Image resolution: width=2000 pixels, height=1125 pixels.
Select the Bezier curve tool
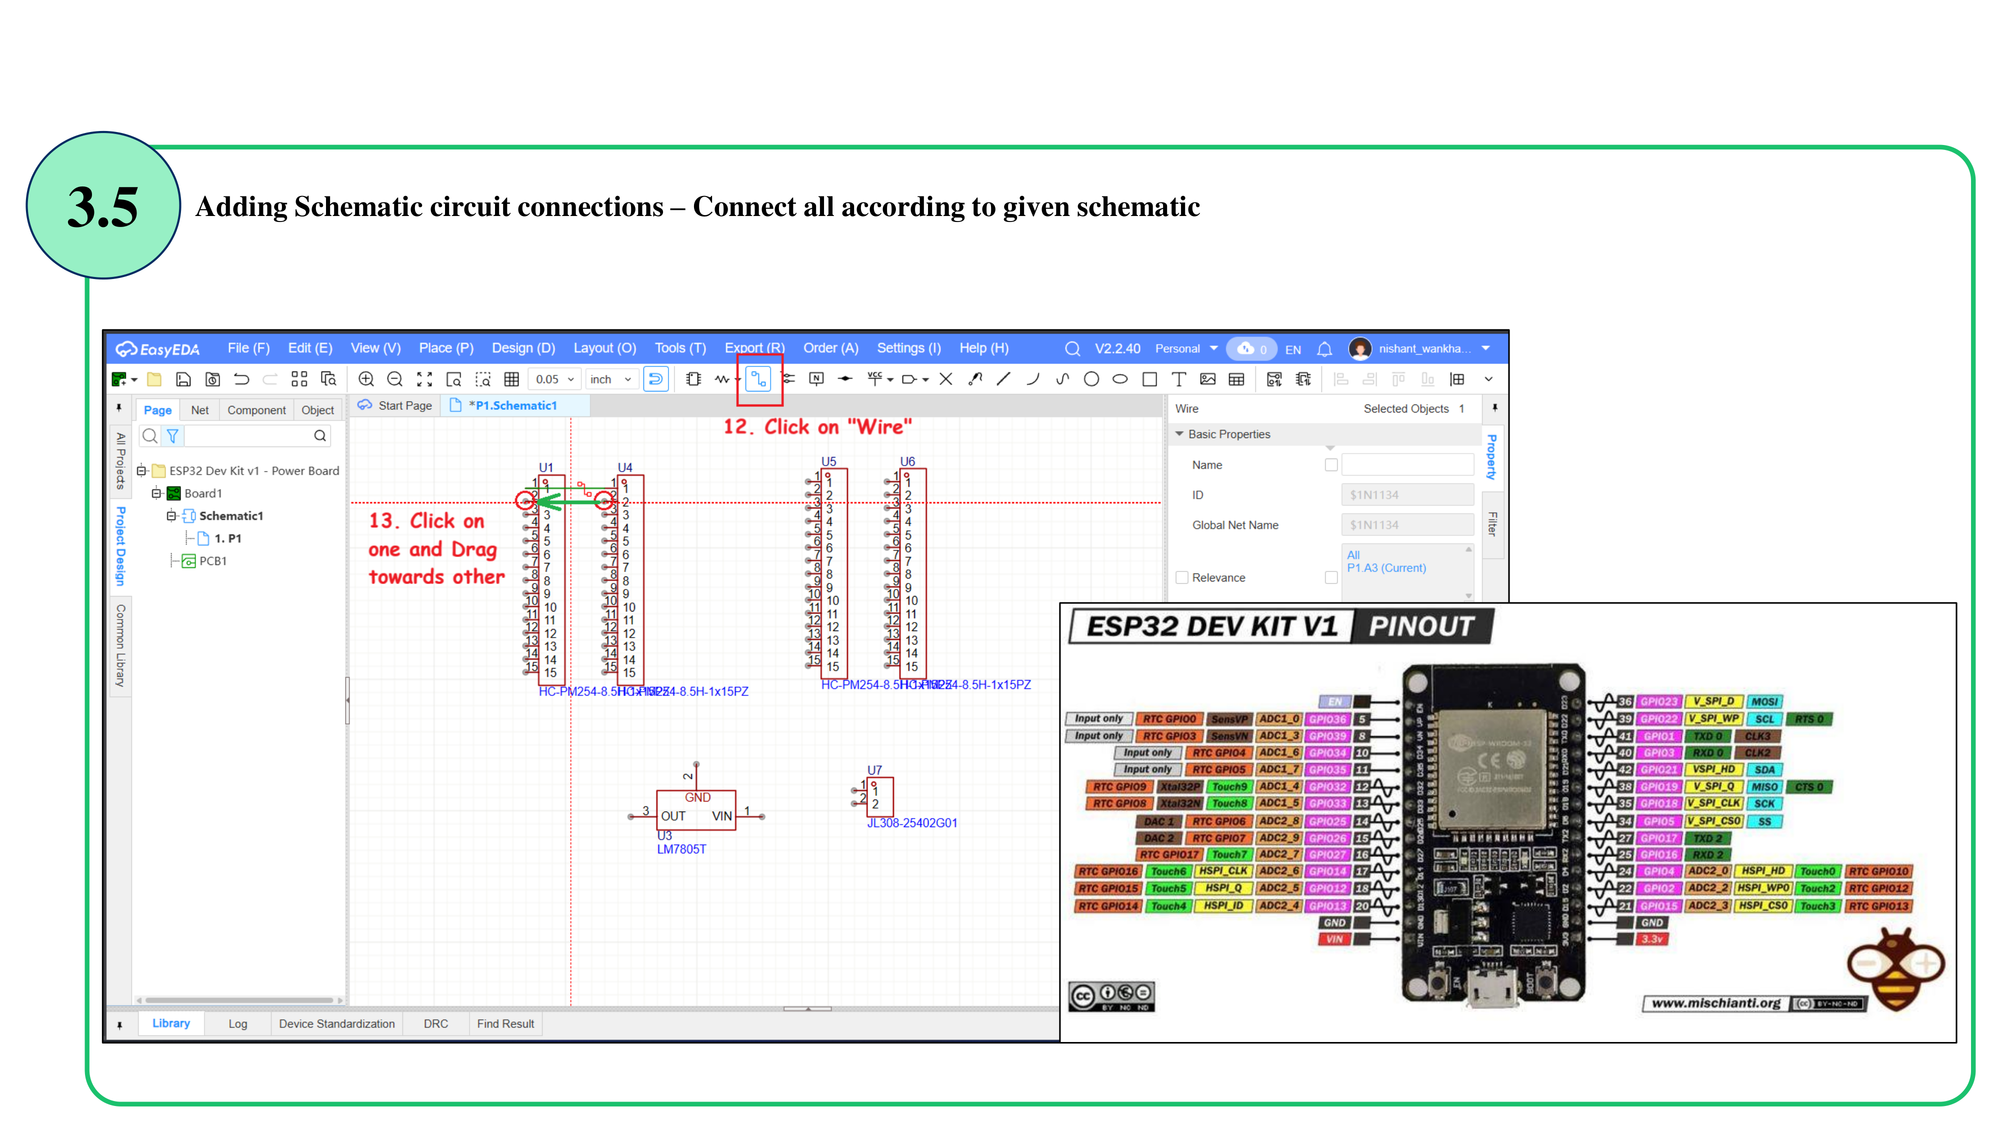tap(1062, 379)
